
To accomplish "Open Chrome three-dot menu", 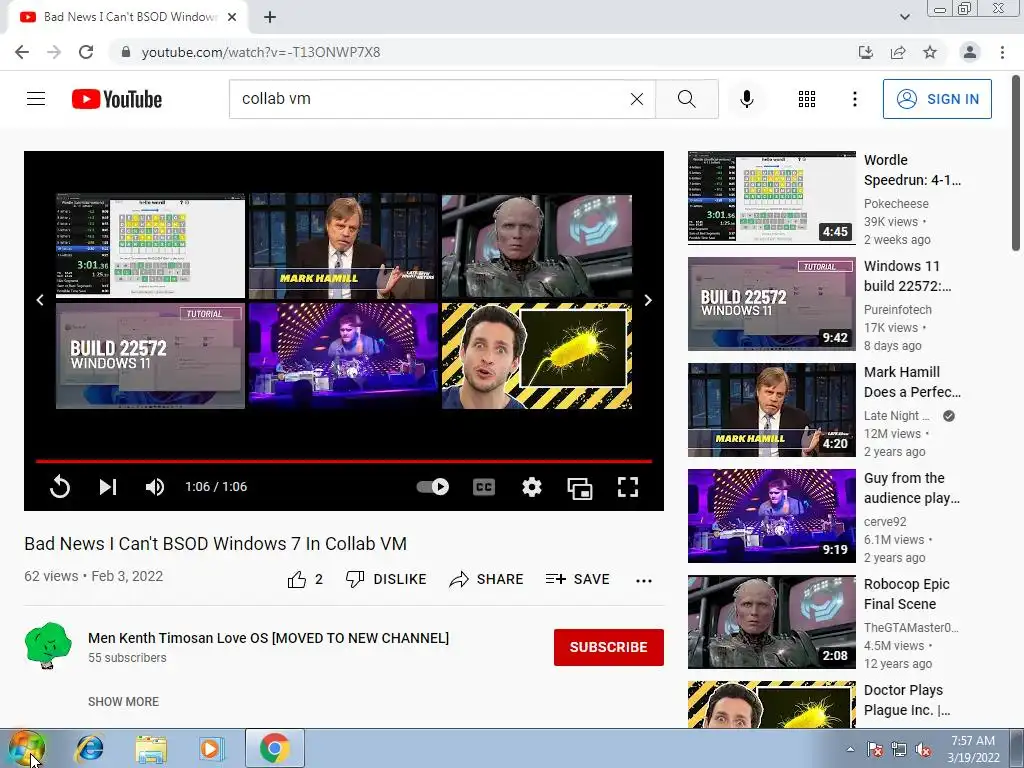I will (1002, 52).
